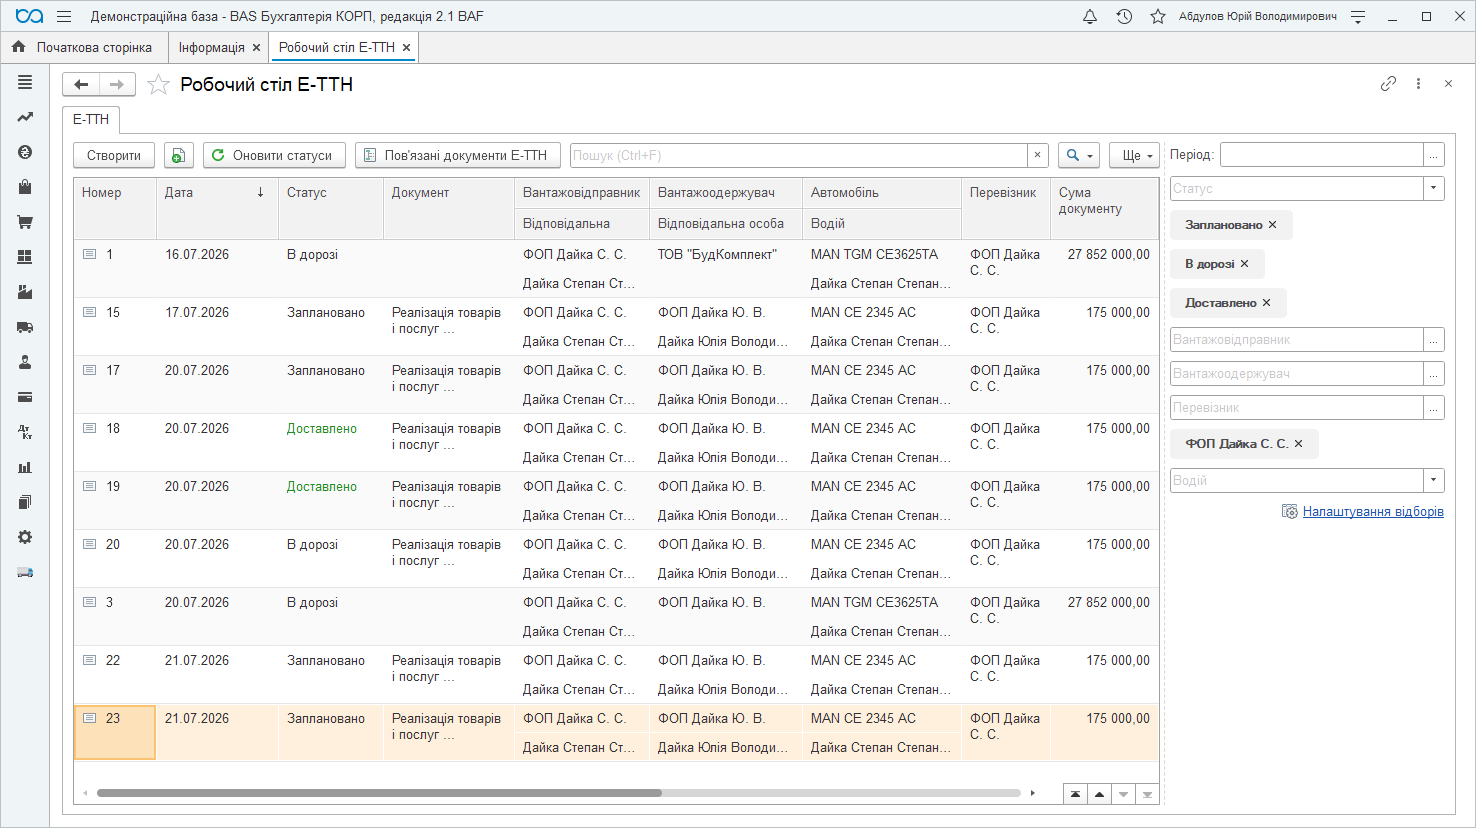
Task: Add Робочий стіл Е-ТТН to favorites
Action: tap(158, 85)
